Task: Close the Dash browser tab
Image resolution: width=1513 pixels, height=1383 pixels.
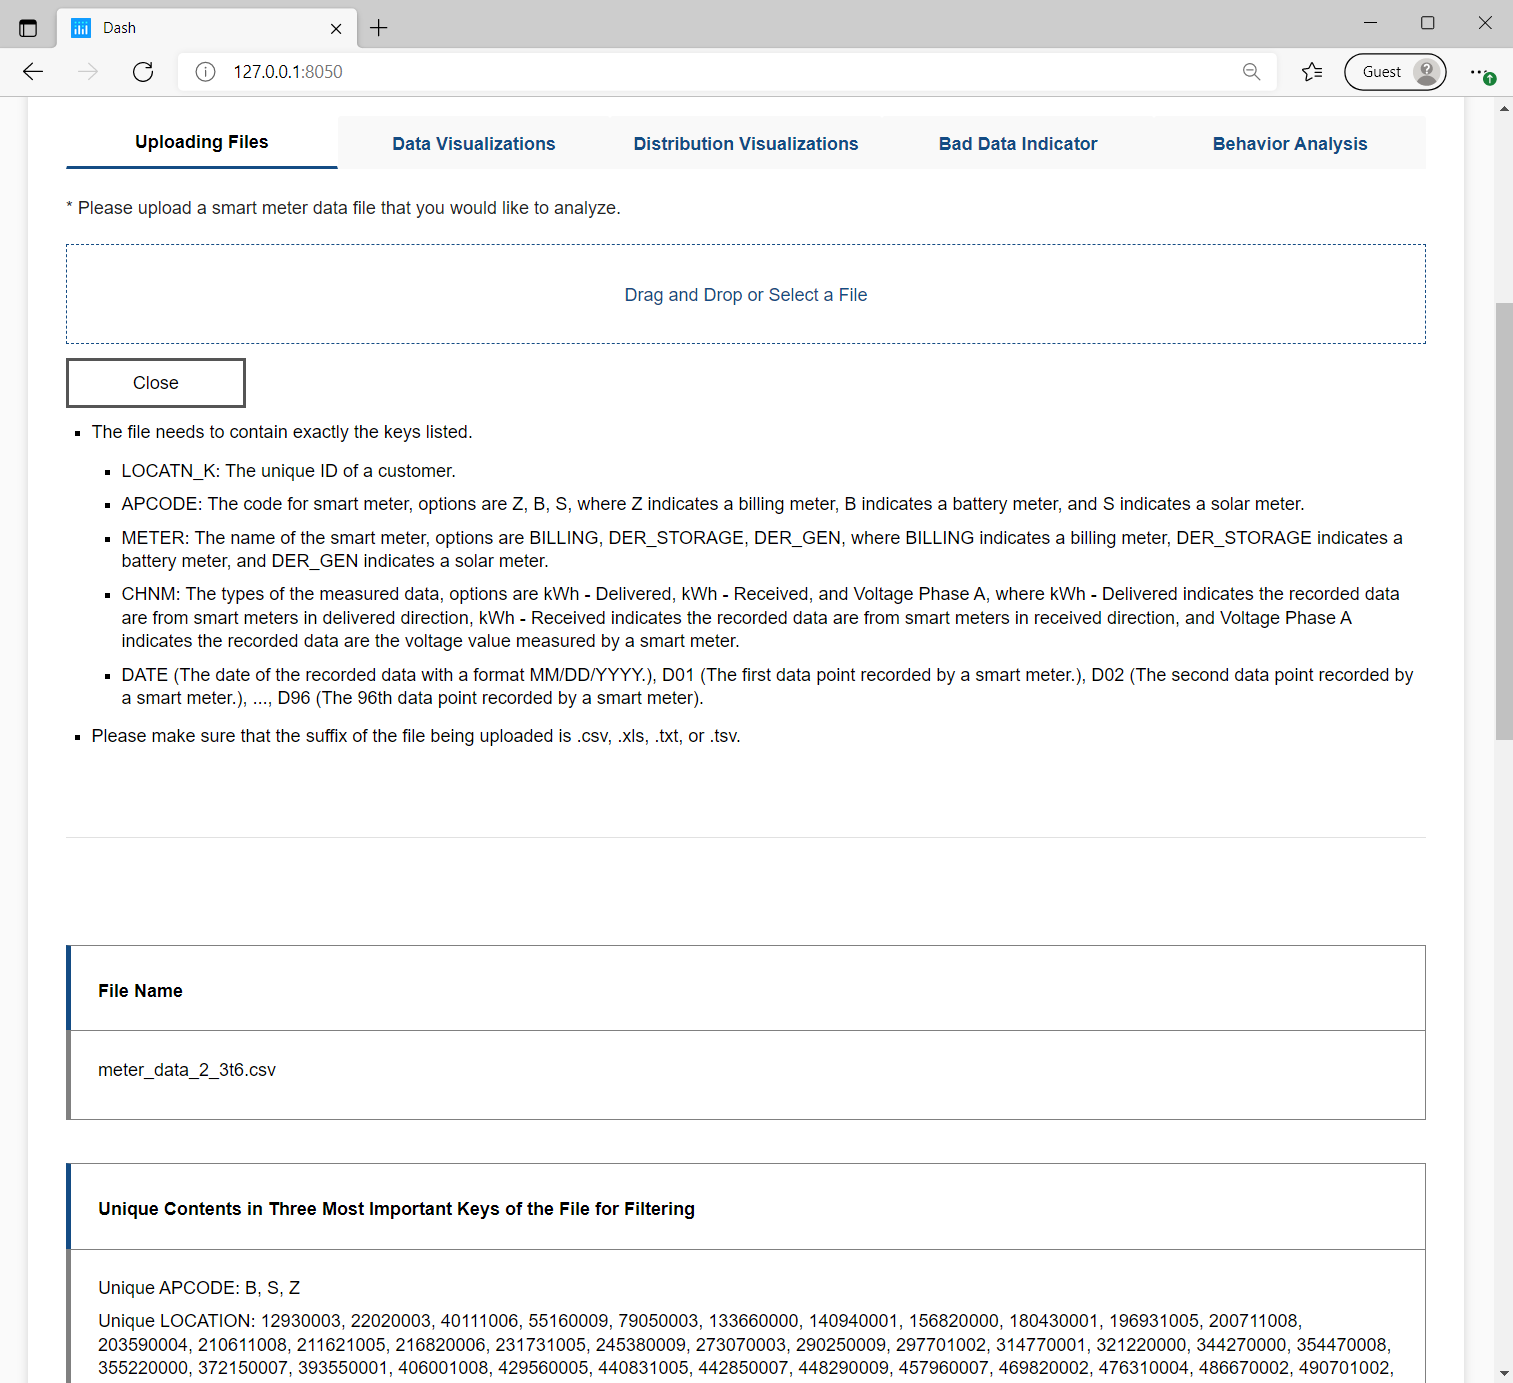Action: 336,28
